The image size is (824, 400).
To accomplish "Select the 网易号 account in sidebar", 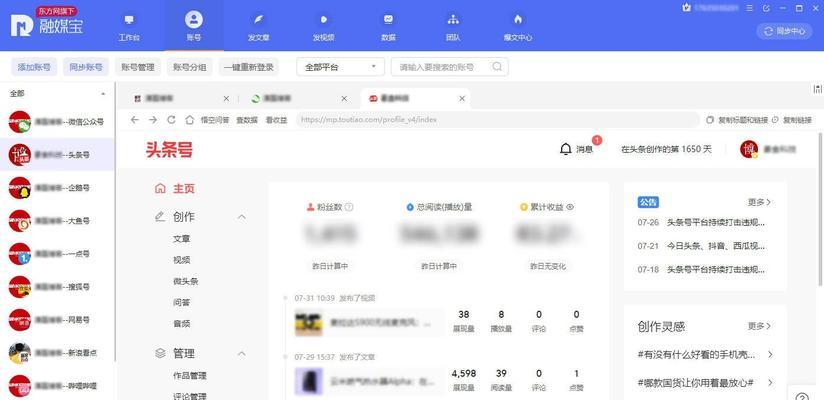I will pos(57,320).
